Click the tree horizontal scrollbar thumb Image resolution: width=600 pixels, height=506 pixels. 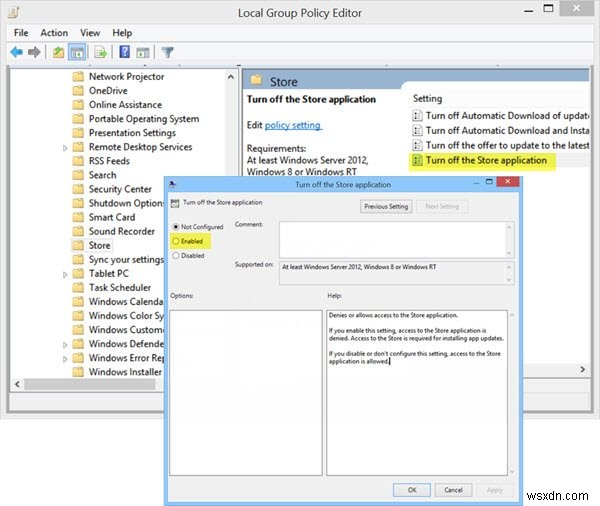tap(90, 384)
